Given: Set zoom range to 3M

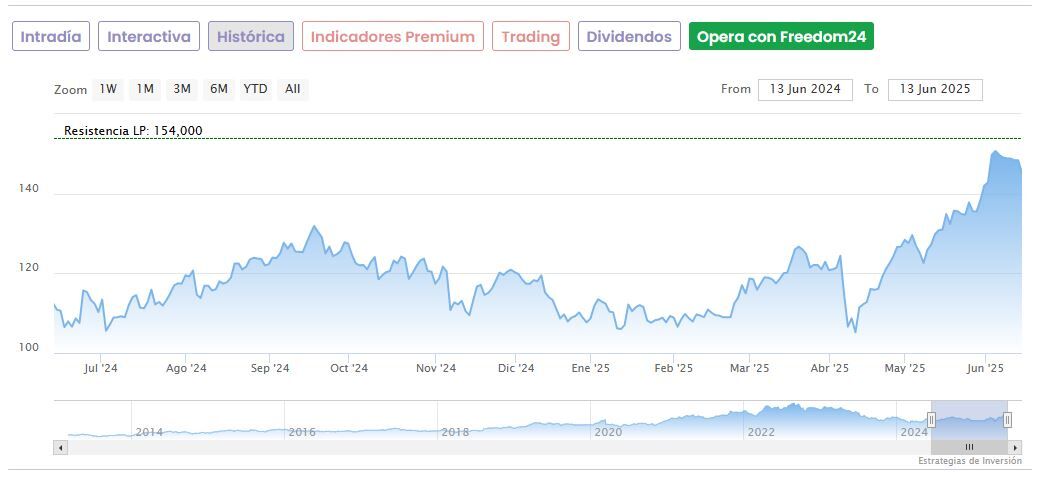Looking at the screenshot, I should tap(181, 89).
